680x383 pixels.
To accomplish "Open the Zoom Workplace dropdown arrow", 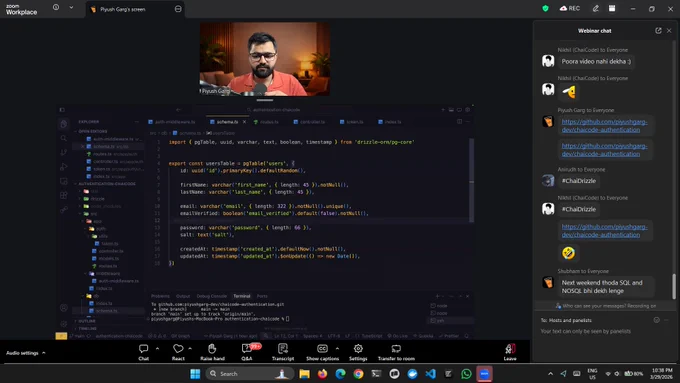I will (71, 7).
